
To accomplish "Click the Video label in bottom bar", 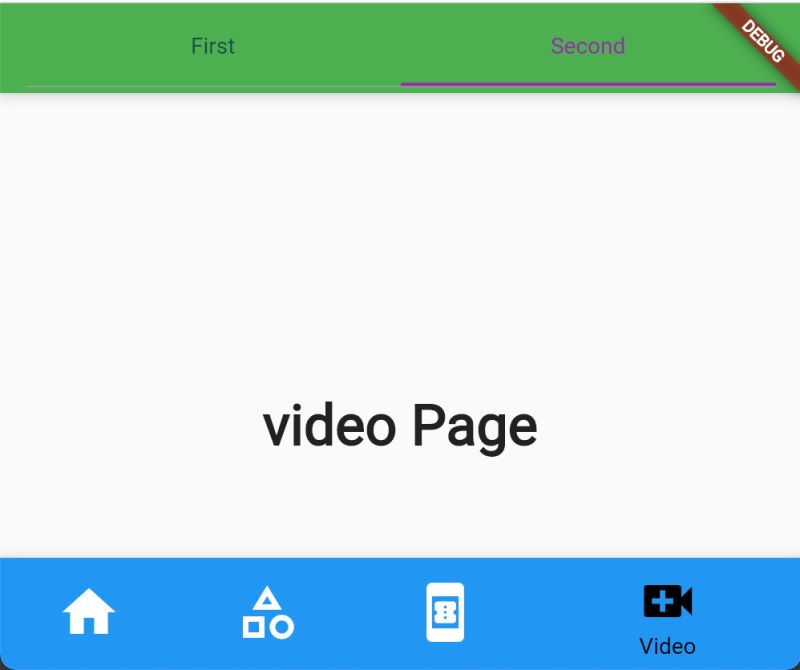I will pyautogui.click(x=667, y=646).
